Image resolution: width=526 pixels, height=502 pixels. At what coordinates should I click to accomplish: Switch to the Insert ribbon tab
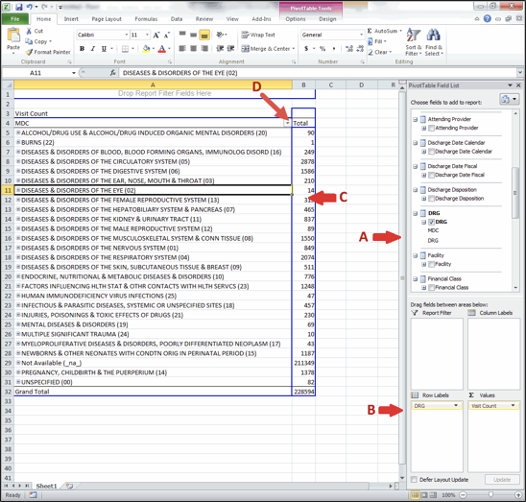[71, 19]
